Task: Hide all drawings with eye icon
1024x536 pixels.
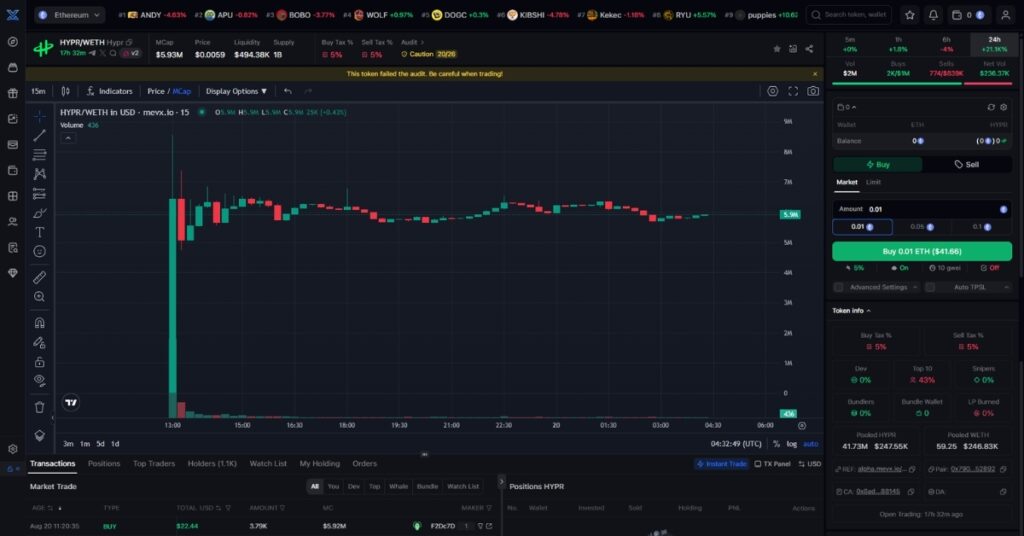Action: (x=39, y=381)
